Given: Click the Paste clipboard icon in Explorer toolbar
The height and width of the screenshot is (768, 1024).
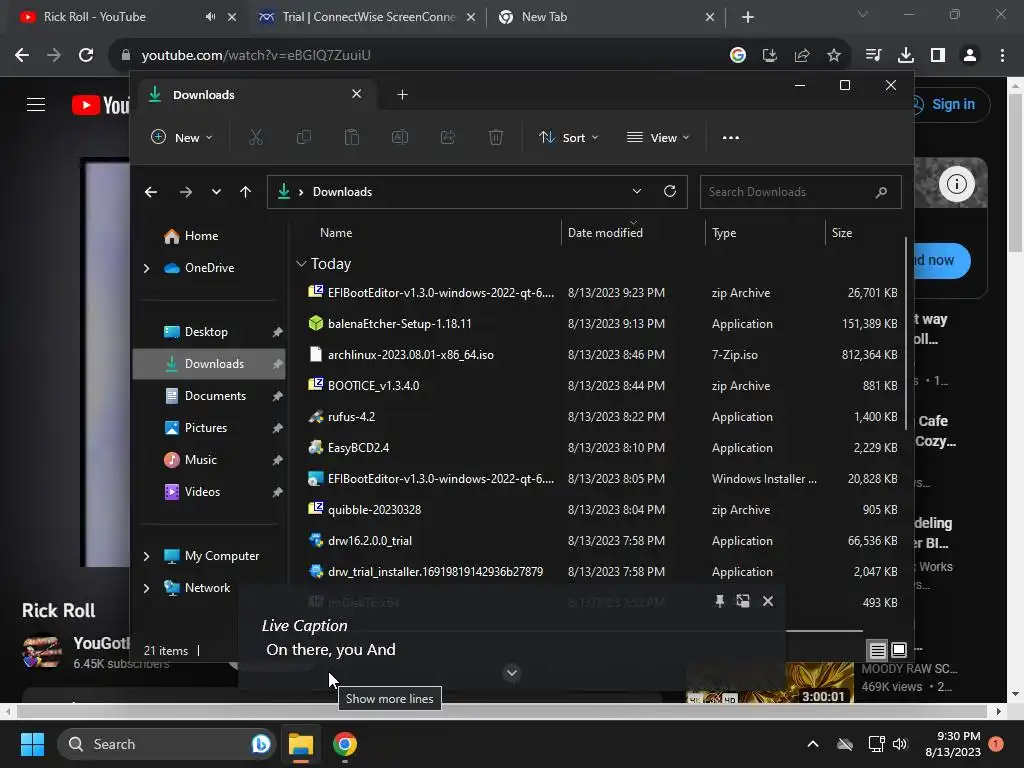Looking at the screenshot, I should (x=352, y=137).
